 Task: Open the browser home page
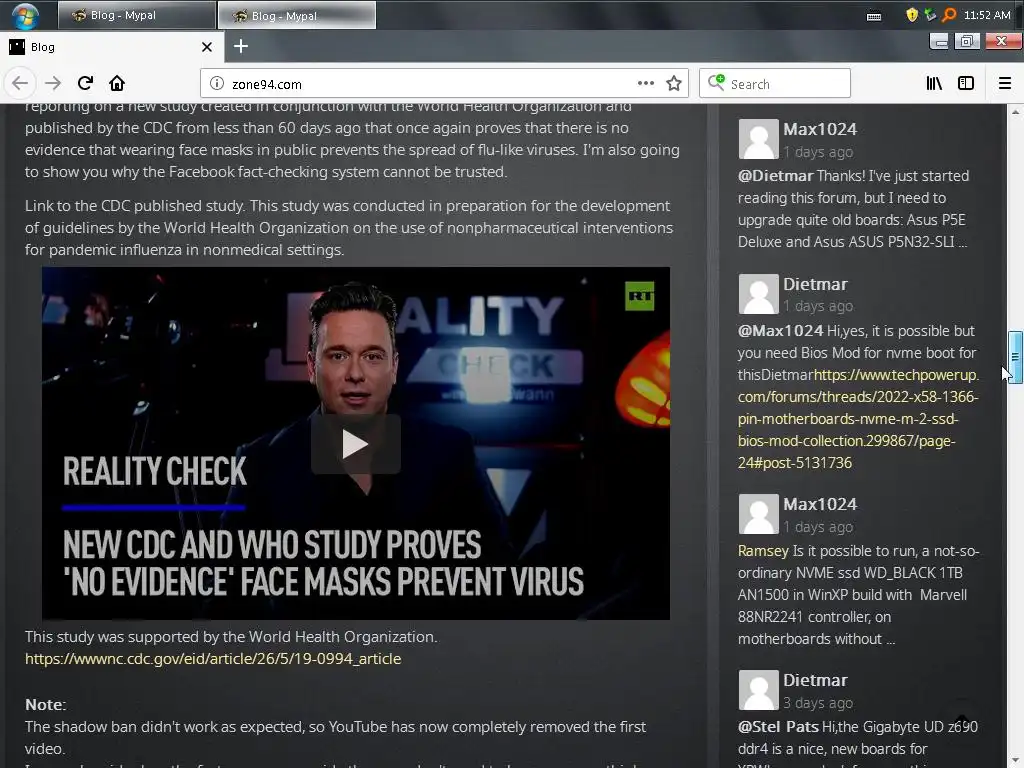point(117,84)
